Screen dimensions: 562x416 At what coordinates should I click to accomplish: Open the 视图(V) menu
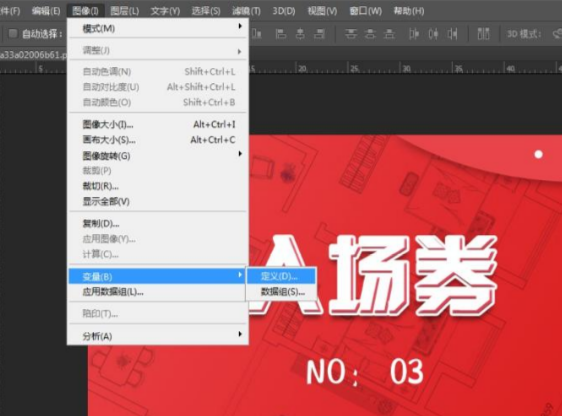click(x=322, y=11)
